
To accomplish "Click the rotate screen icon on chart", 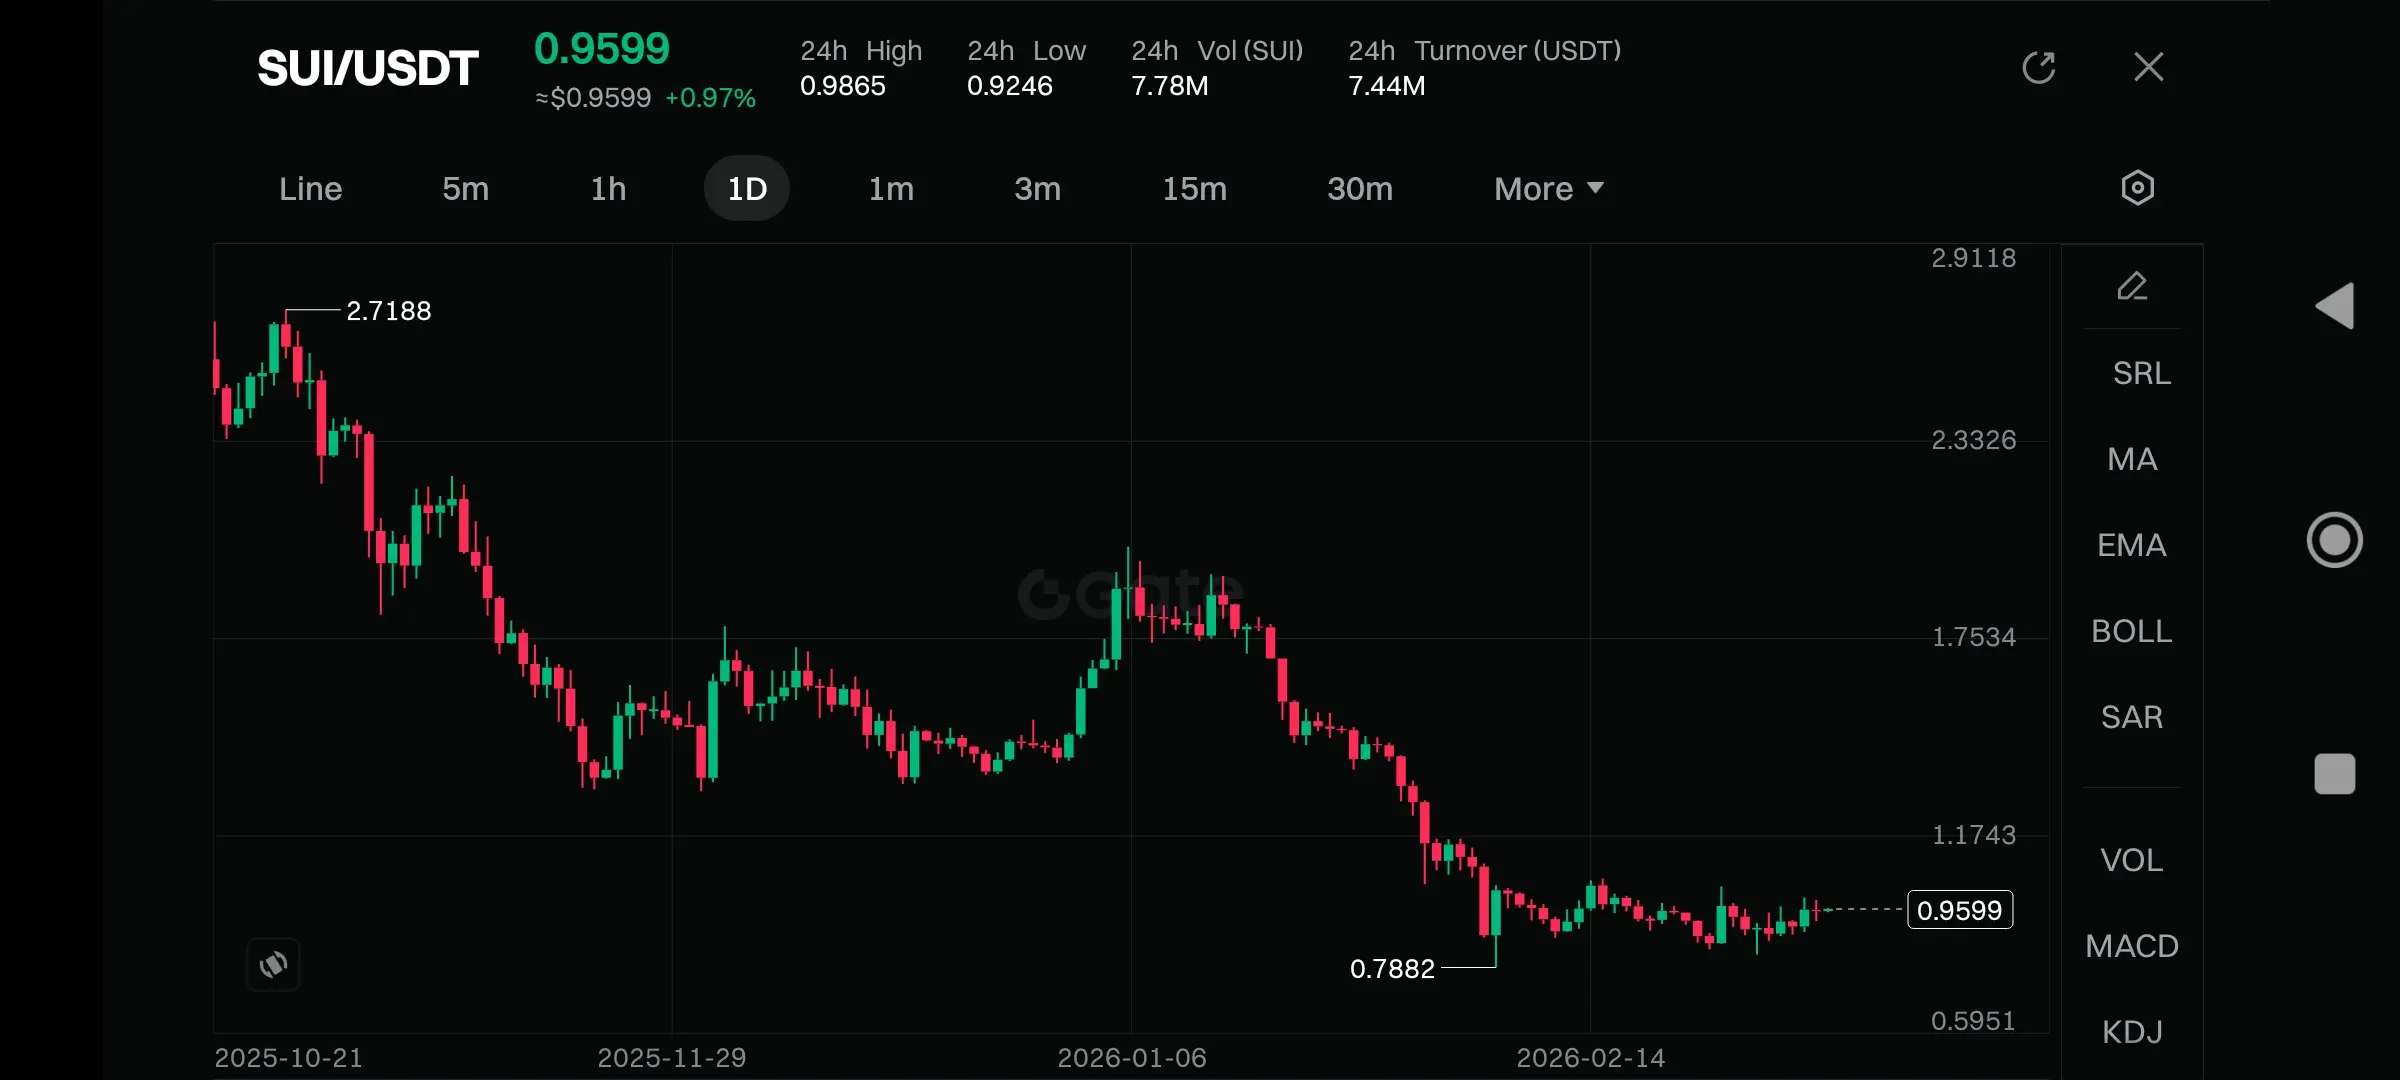I will coord(273,964).
